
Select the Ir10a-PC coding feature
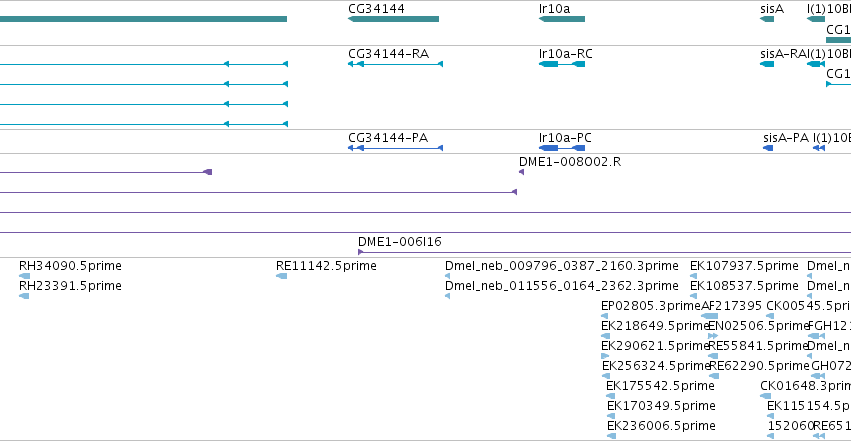(562, 148)
